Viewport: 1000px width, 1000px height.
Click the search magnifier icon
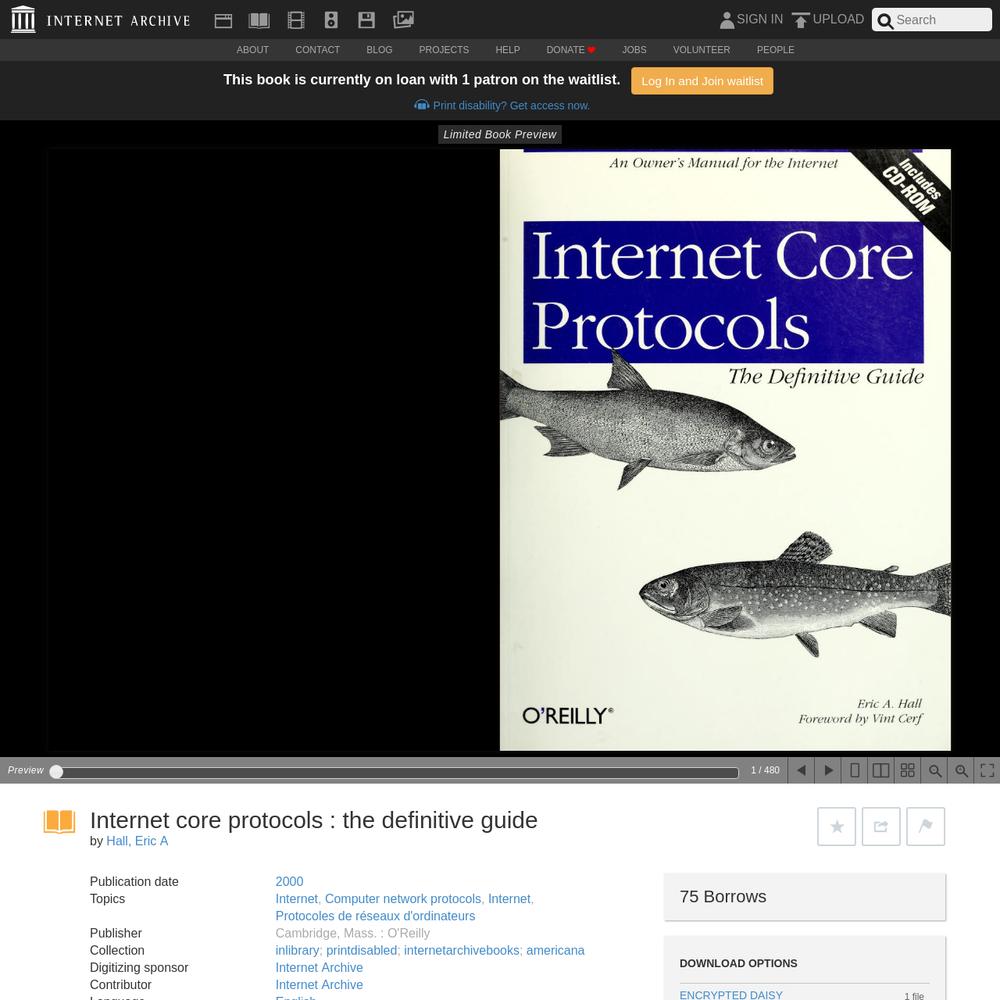tap(885, 21)
